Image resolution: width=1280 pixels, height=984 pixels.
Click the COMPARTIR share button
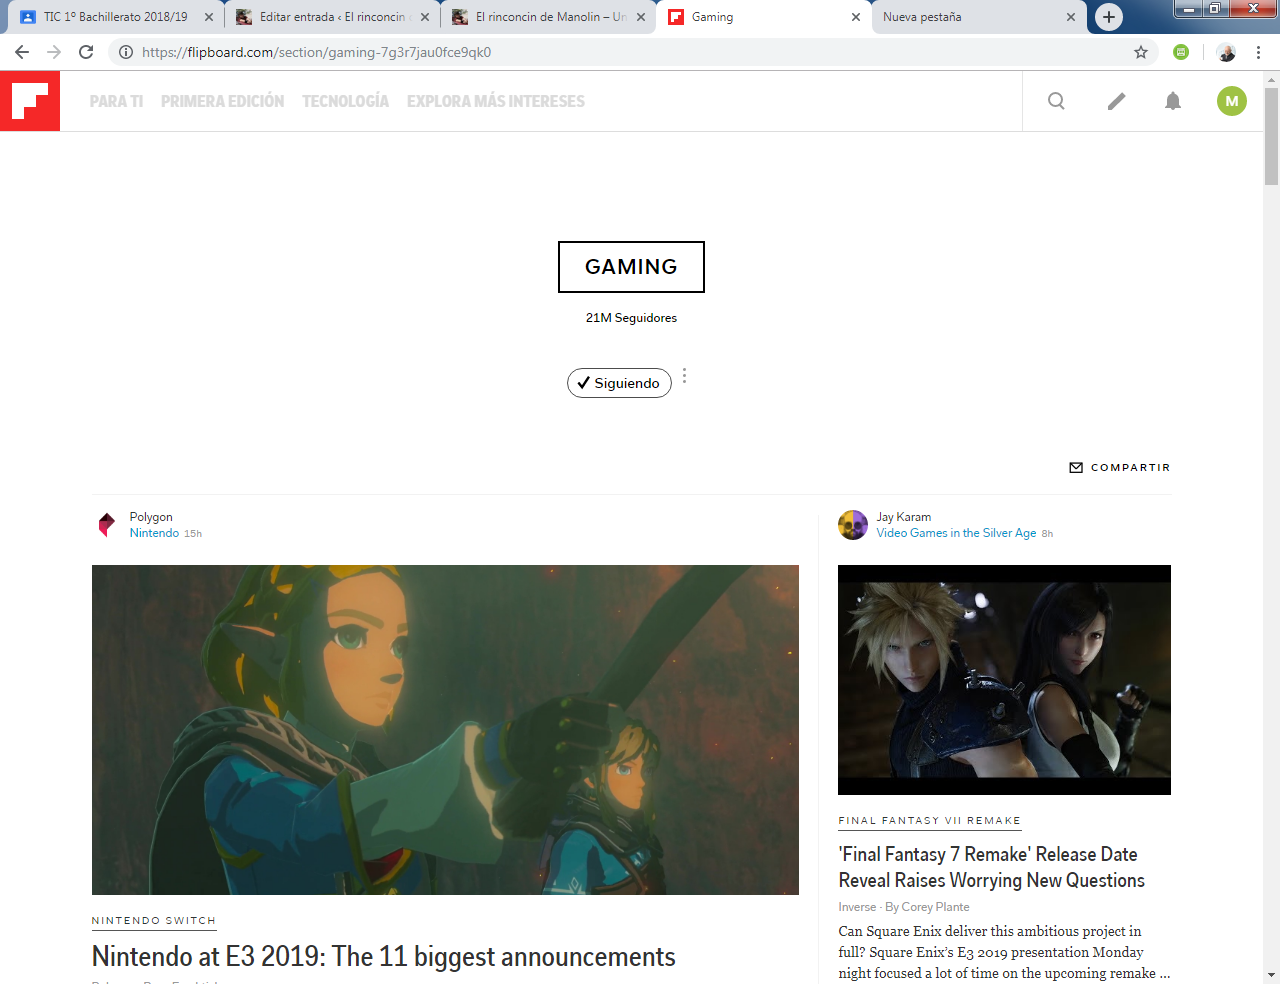tap(1119, 467)
